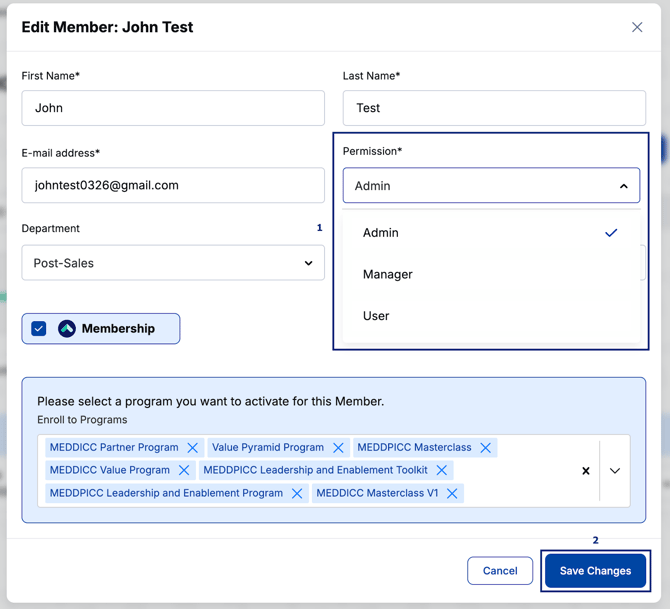The width and height of the screenshot is (670, 609).
Task: Expand the Enroll to Programs list
Action: [x=615, y=470]
